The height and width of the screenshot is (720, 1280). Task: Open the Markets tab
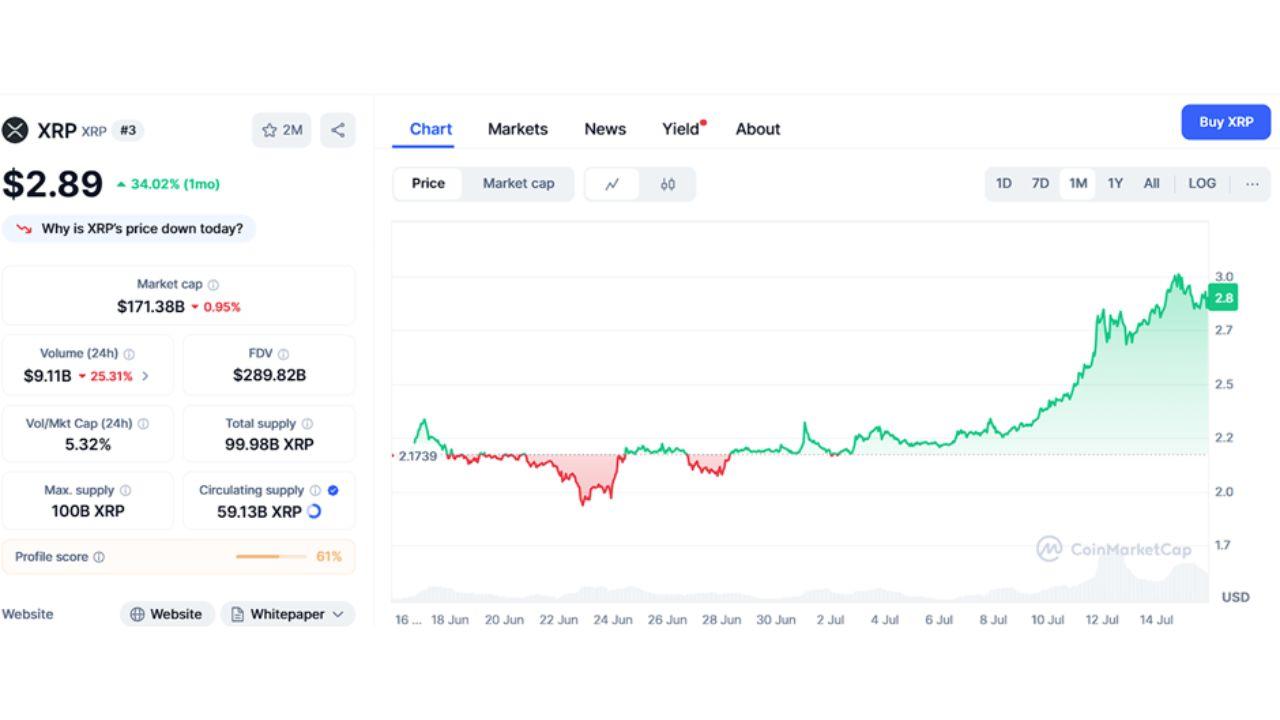point(518,129)
